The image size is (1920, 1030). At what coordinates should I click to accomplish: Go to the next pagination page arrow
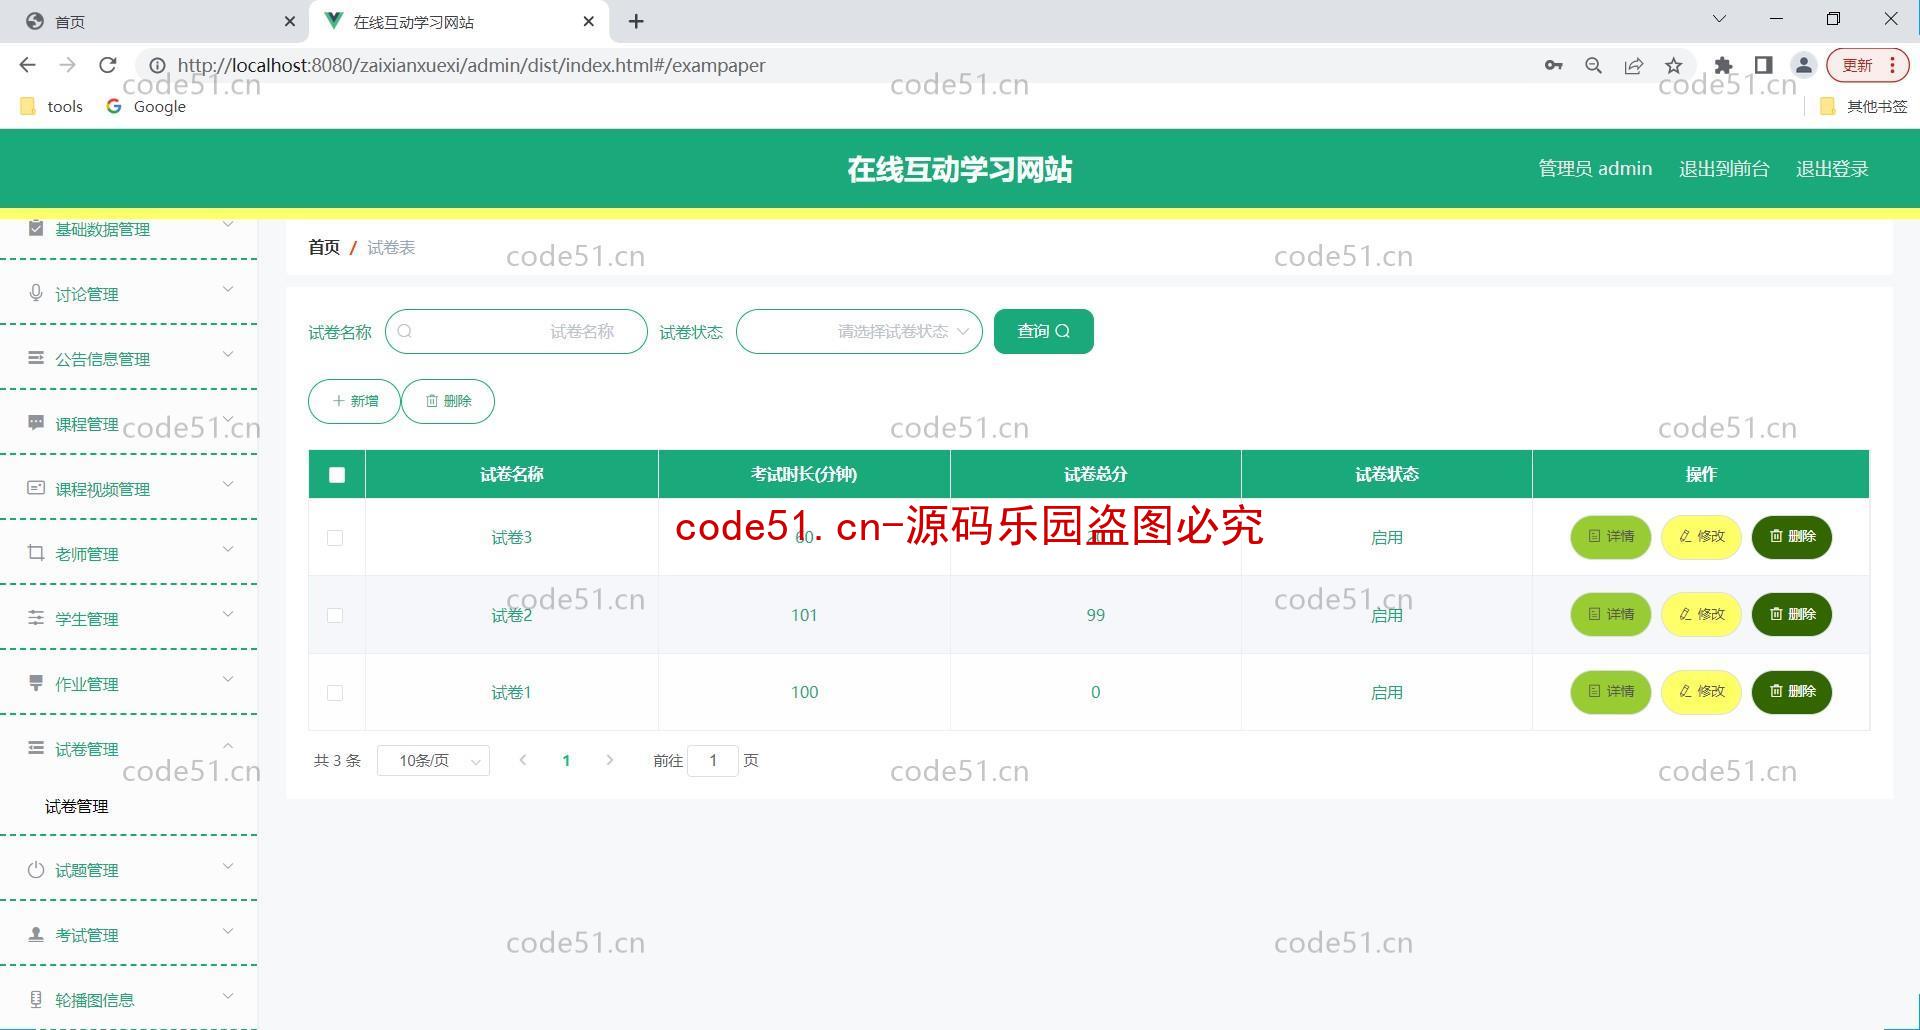point(610,761)
